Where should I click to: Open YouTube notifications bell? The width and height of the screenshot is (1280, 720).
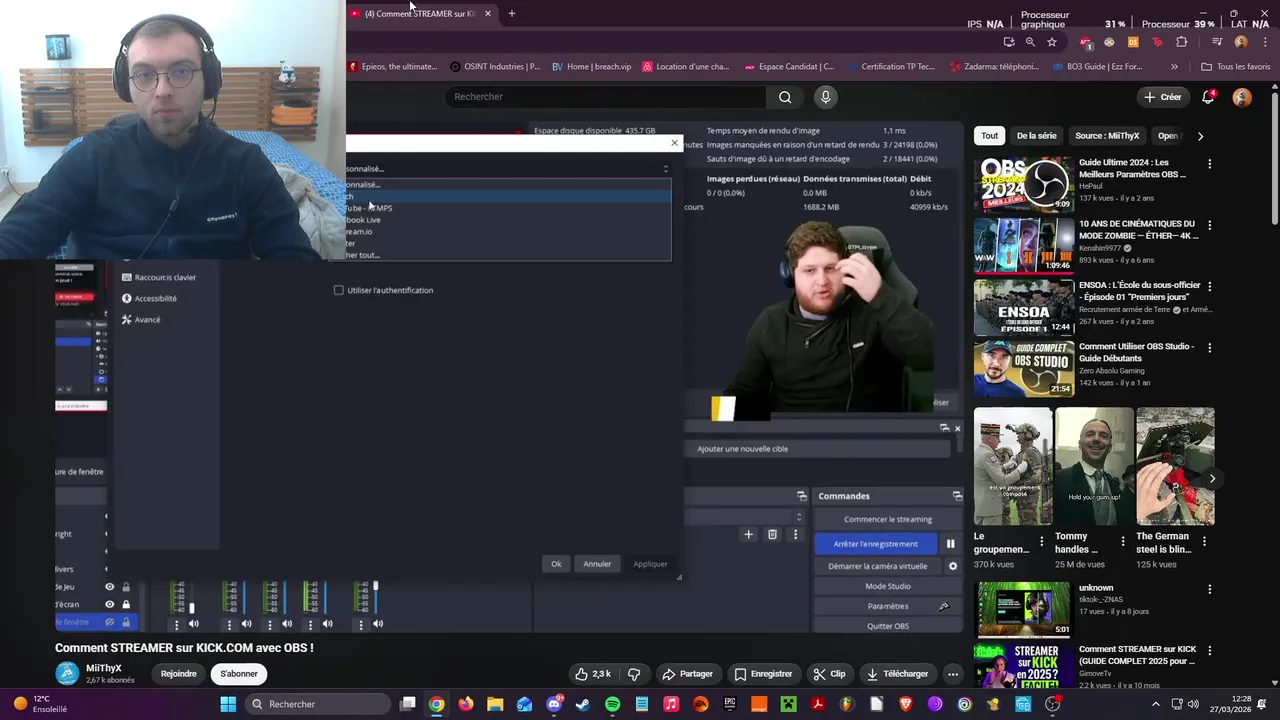tap(1208, 97)
